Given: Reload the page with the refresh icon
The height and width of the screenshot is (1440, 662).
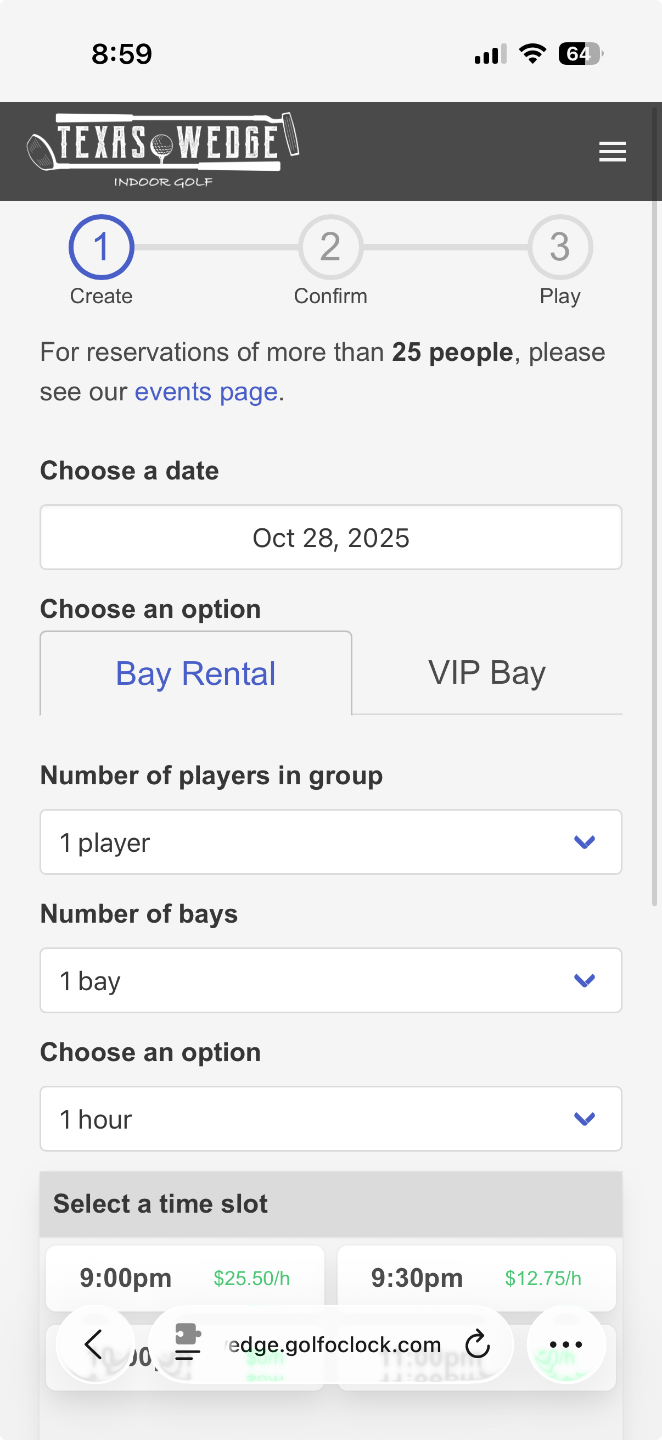Looking at the screenshot, I should 478,1345.
